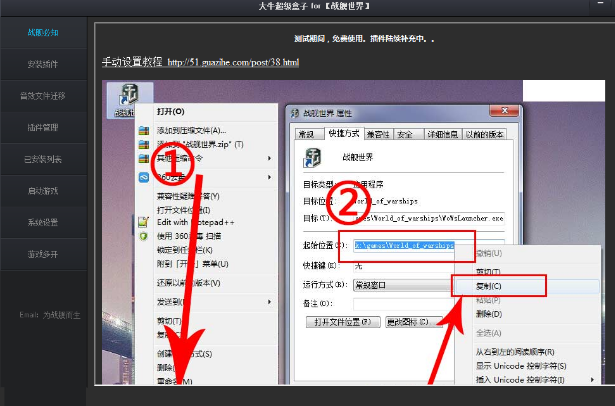
Task: Switch to 以前的版本 tab in properties dialog
Action: click(x=484, y=134)
